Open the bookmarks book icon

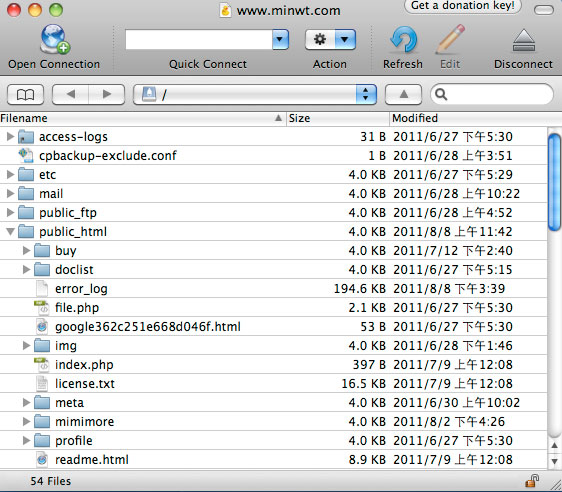pyautogui.click(x=25, y=95)
